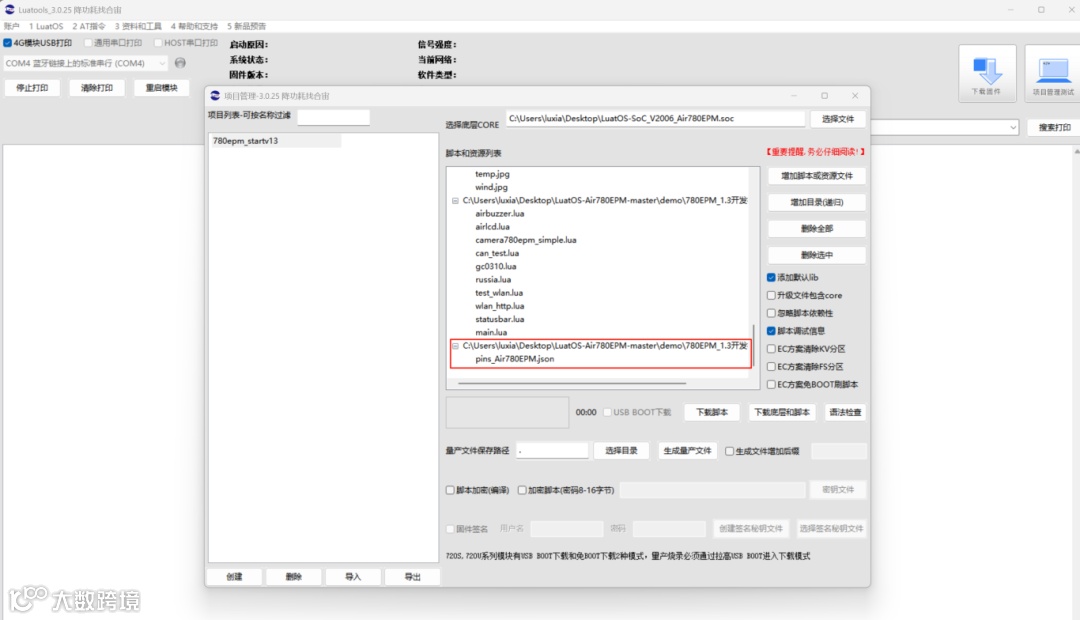1080x620 pixels.
Task: Click the 删除全部 button
Action: pyautogui.click(x=817, y=229)
